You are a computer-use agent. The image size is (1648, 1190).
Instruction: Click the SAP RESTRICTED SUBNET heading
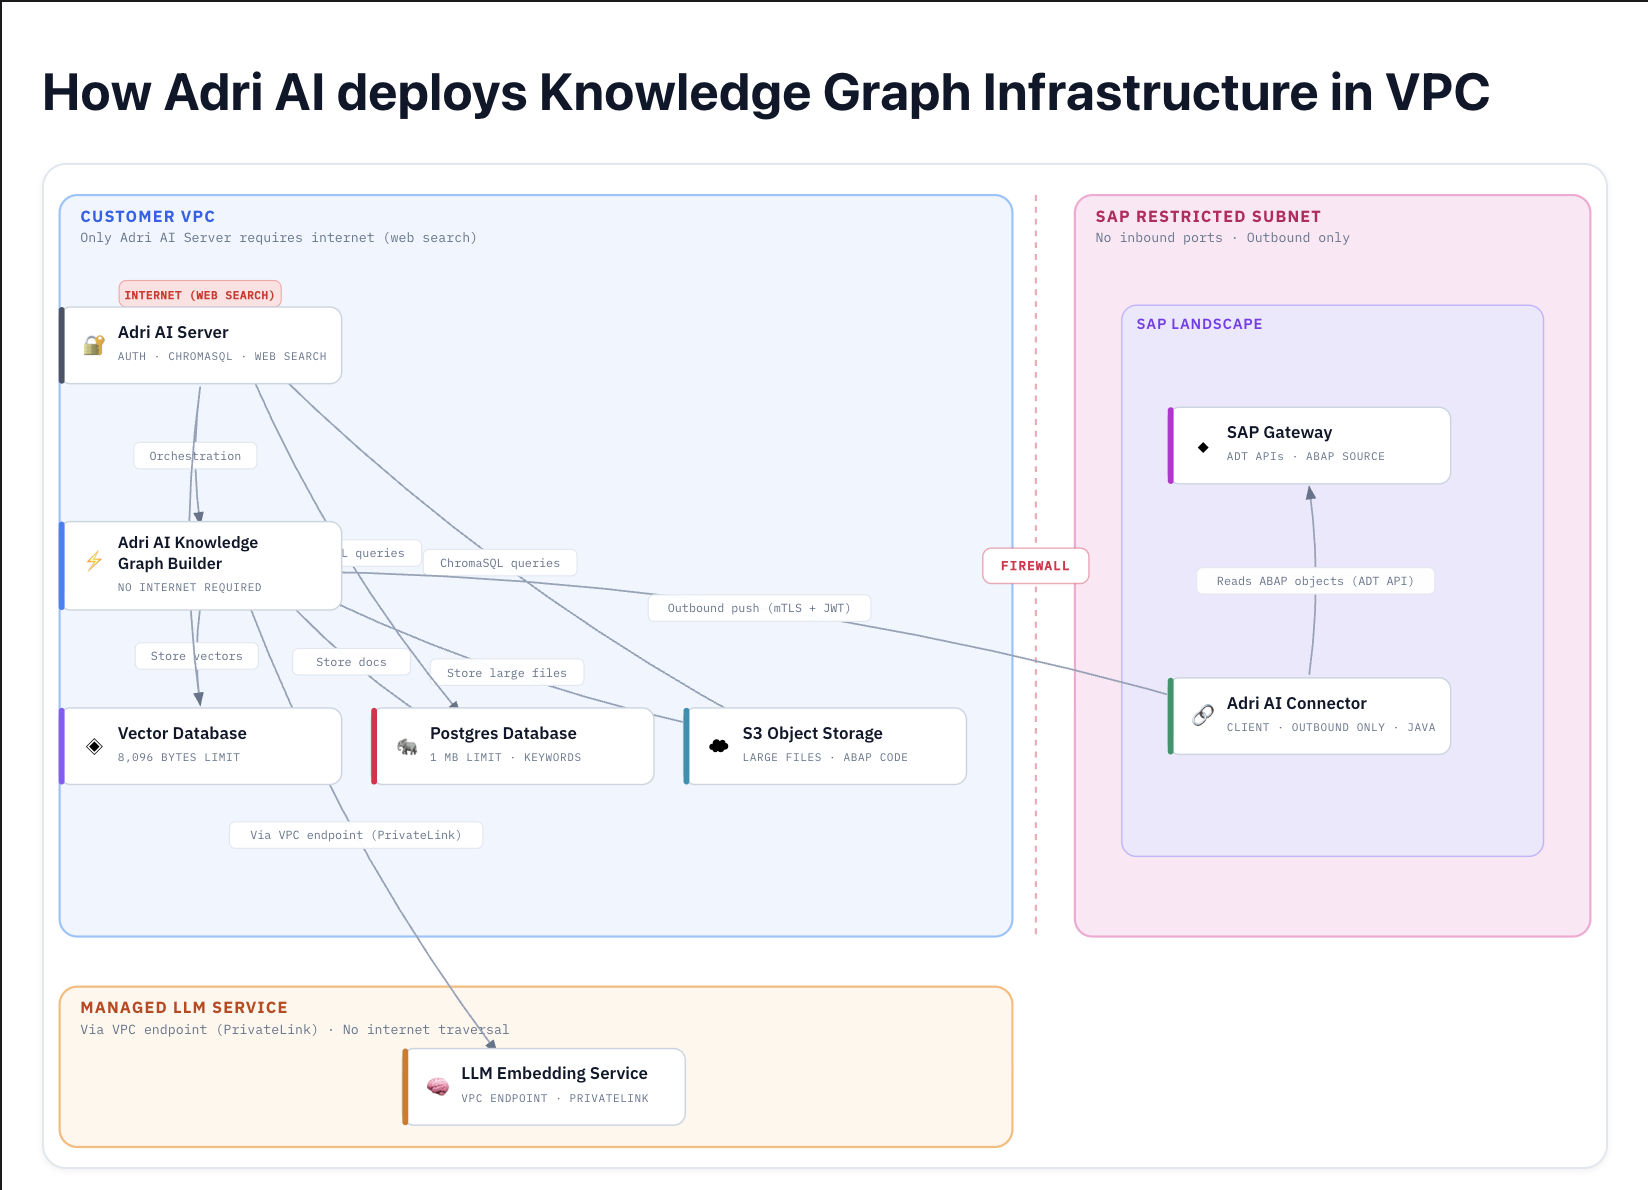click(1208, 216)
